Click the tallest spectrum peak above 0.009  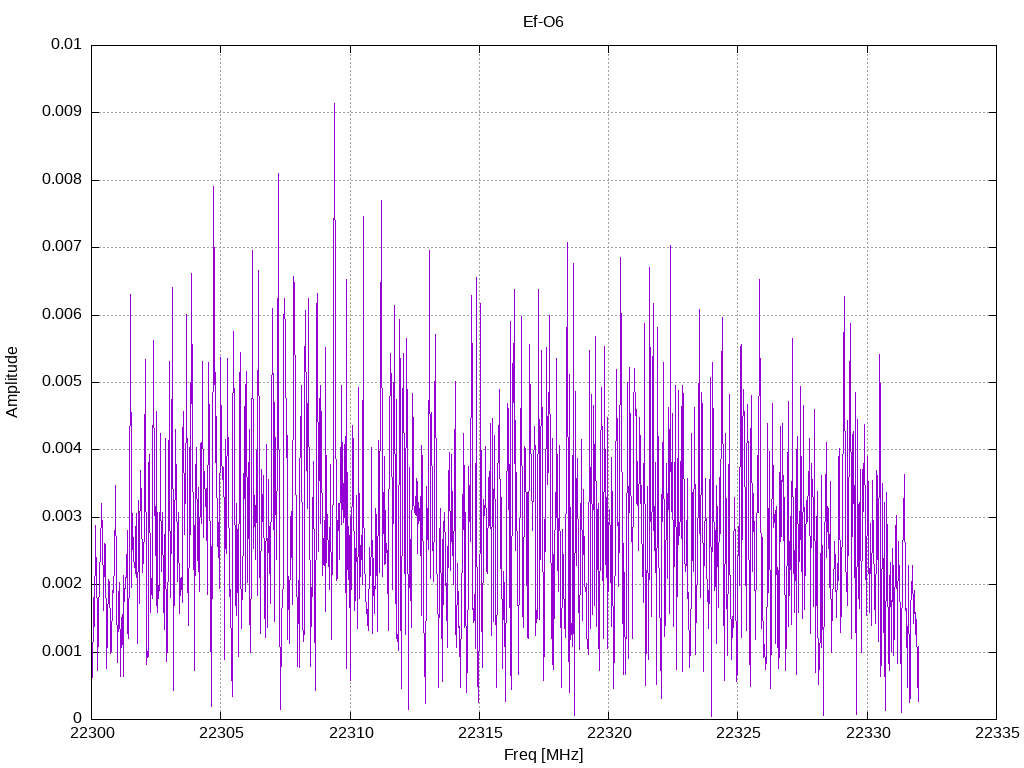334,104
